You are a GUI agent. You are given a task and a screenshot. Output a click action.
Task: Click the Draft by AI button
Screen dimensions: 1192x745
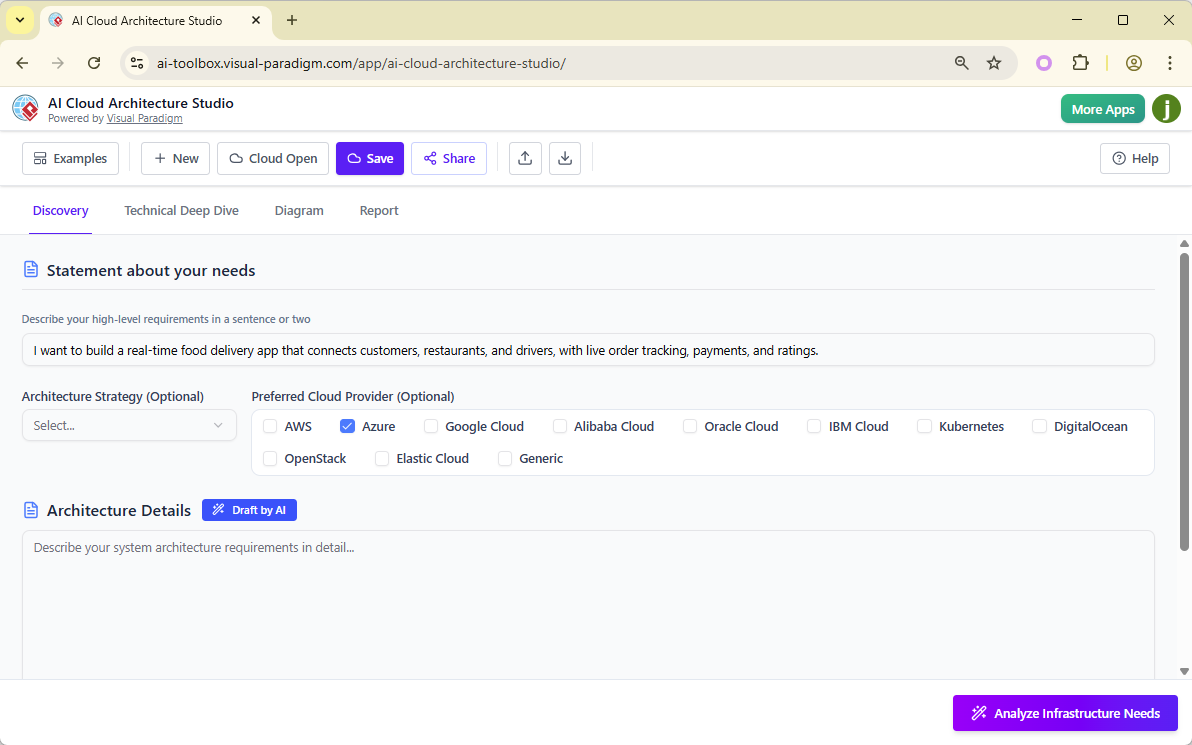pos(249,510)
